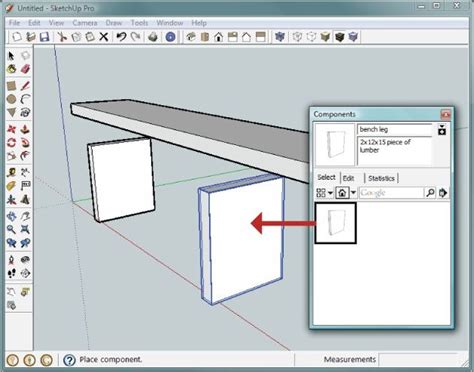
Task: Click the Print icon in toolbar
Action: (x=153, y=36)
